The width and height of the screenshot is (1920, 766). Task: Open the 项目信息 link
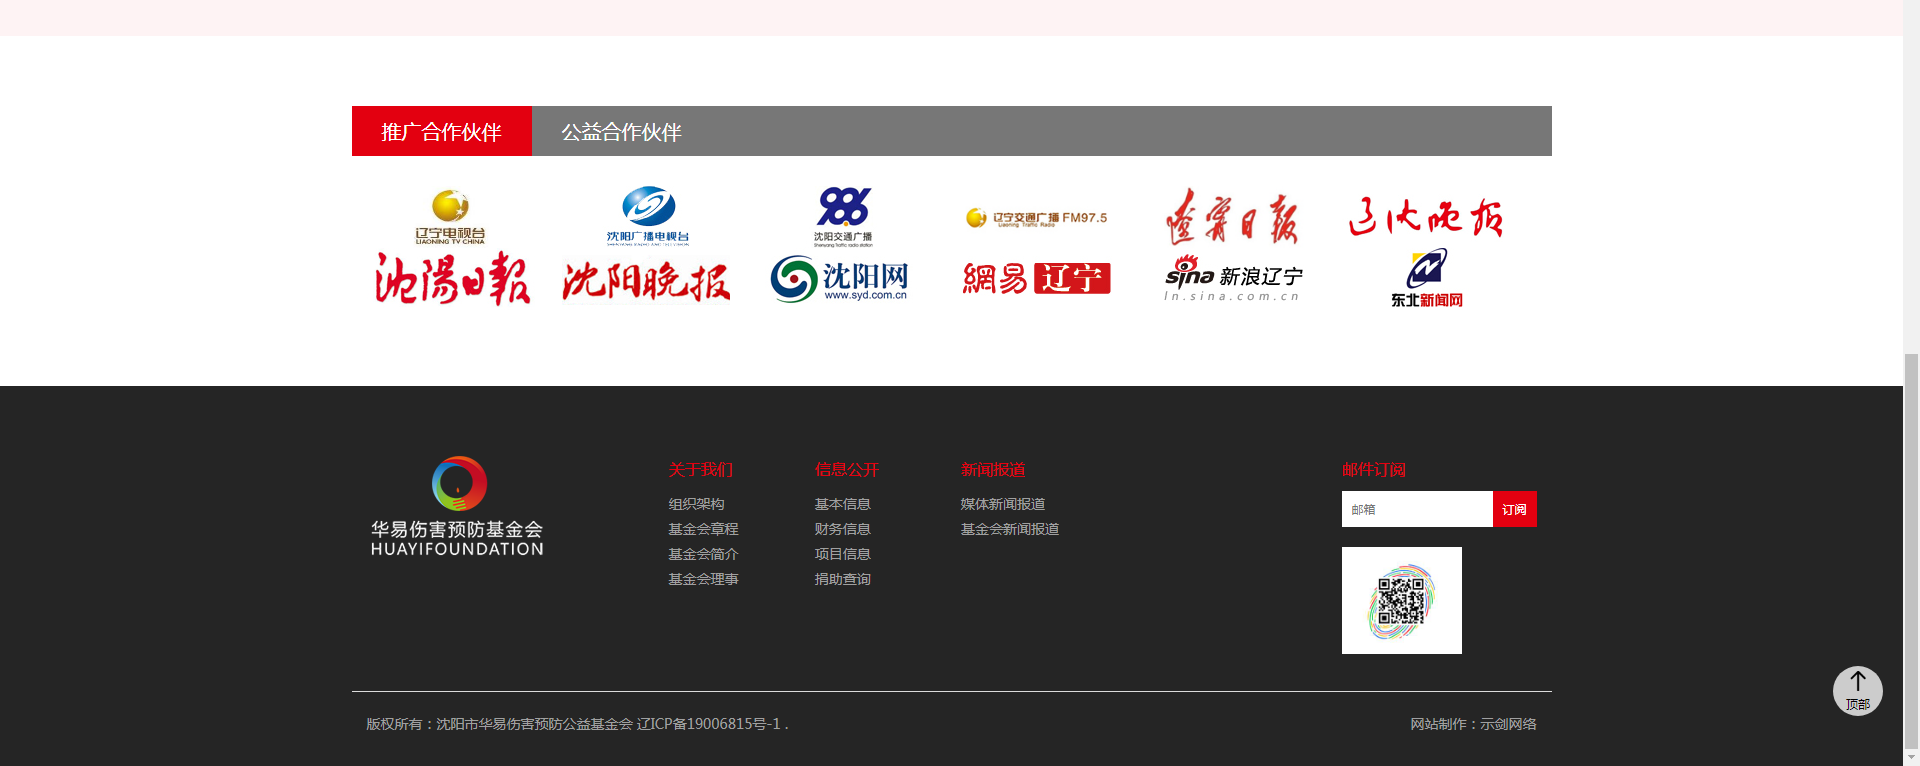842,554
